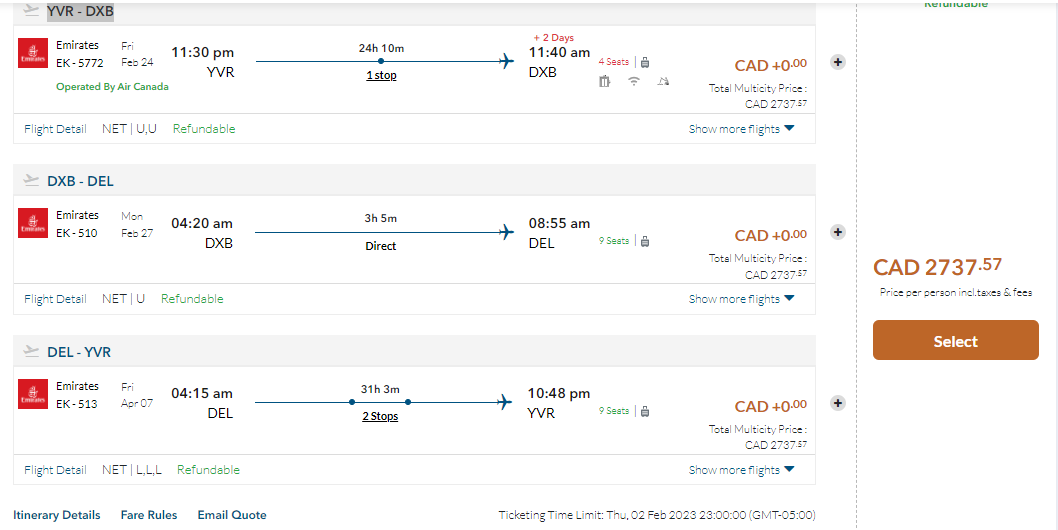The image size is (1058, 530).
Task: Click the luggage icon on the DXB-DEL flight
Action: [x=645, y=241]
